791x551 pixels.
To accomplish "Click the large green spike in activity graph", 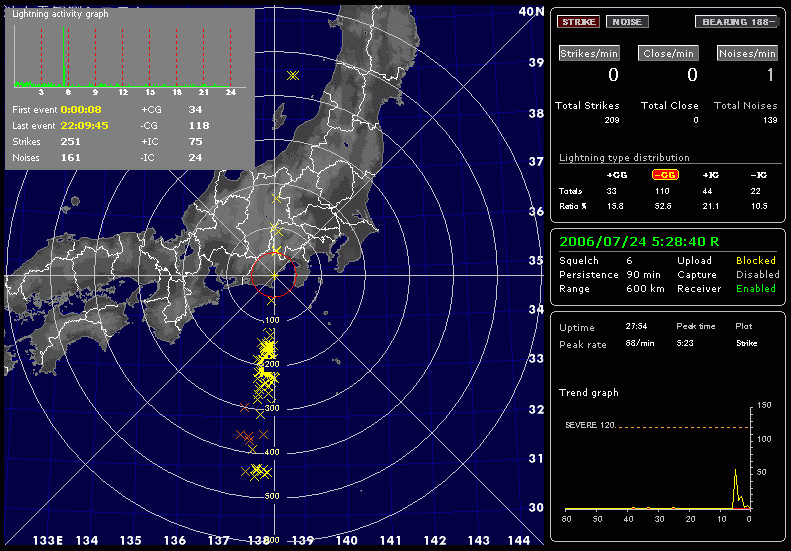I will (66, 76).
